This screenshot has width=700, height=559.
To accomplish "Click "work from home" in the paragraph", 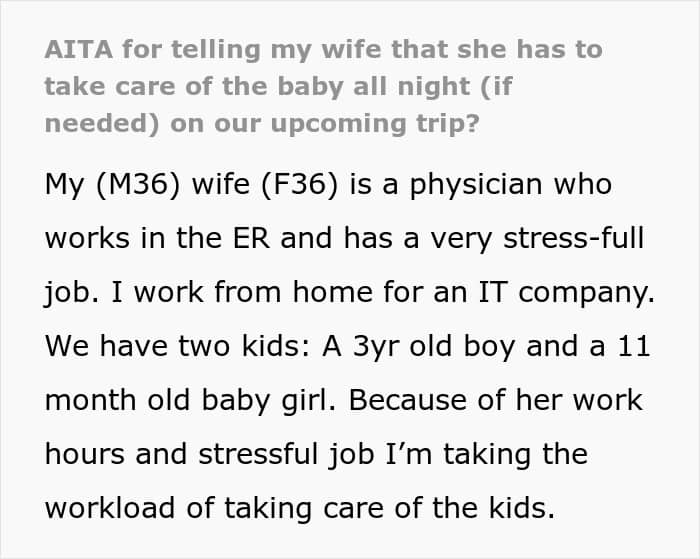I will 253,293.
